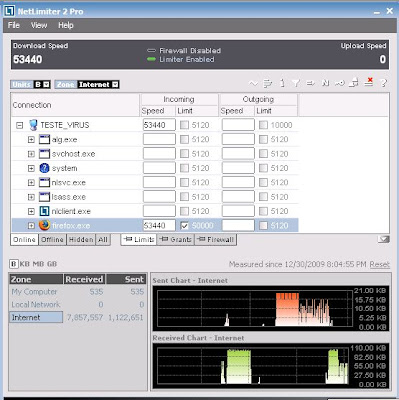The image size is (399, 400).
Task: Click the firefox.exe Firefox icon
Action: click(44, 225)
